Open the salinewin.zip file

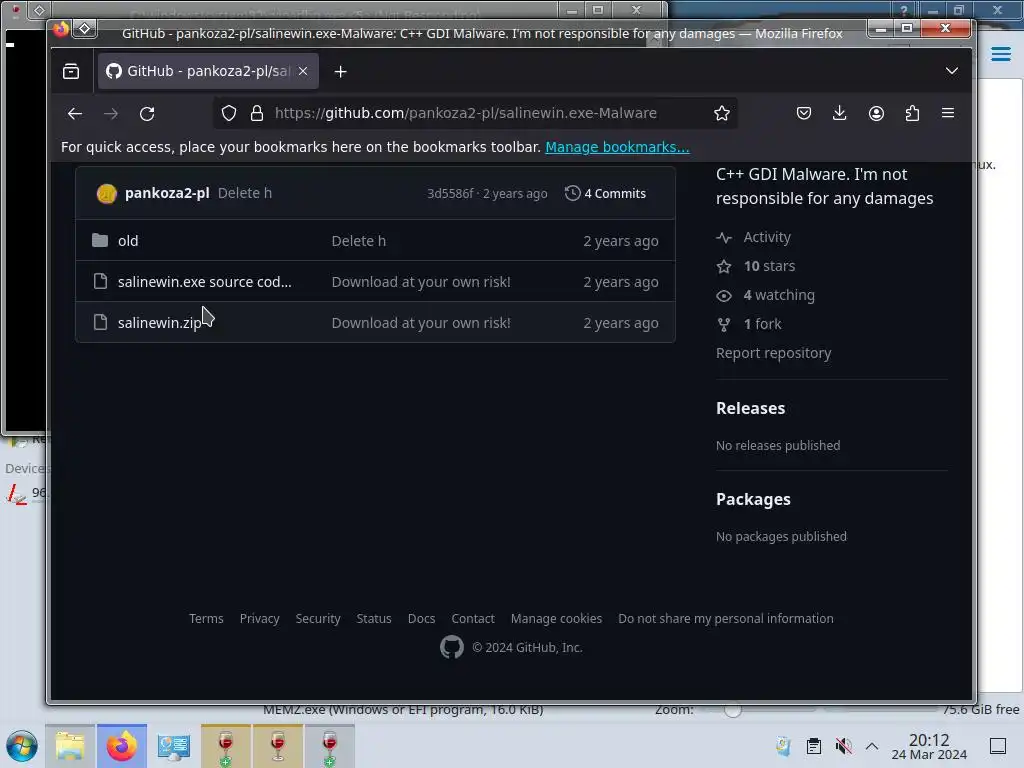click(x=159, y=323)
